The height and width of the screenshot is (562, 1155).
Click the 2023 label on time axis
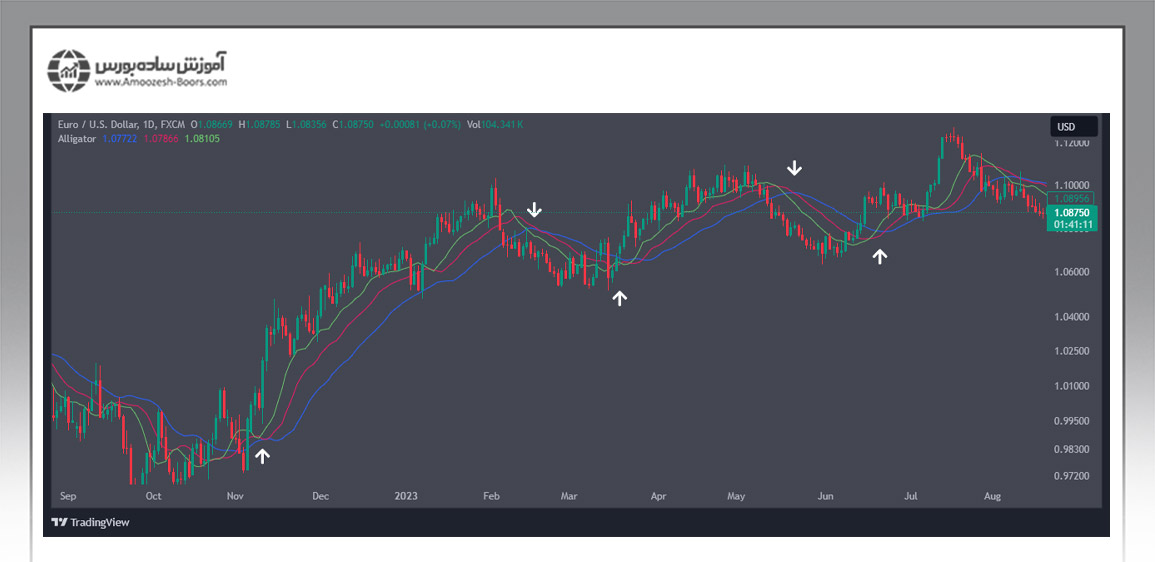[406, 495]
